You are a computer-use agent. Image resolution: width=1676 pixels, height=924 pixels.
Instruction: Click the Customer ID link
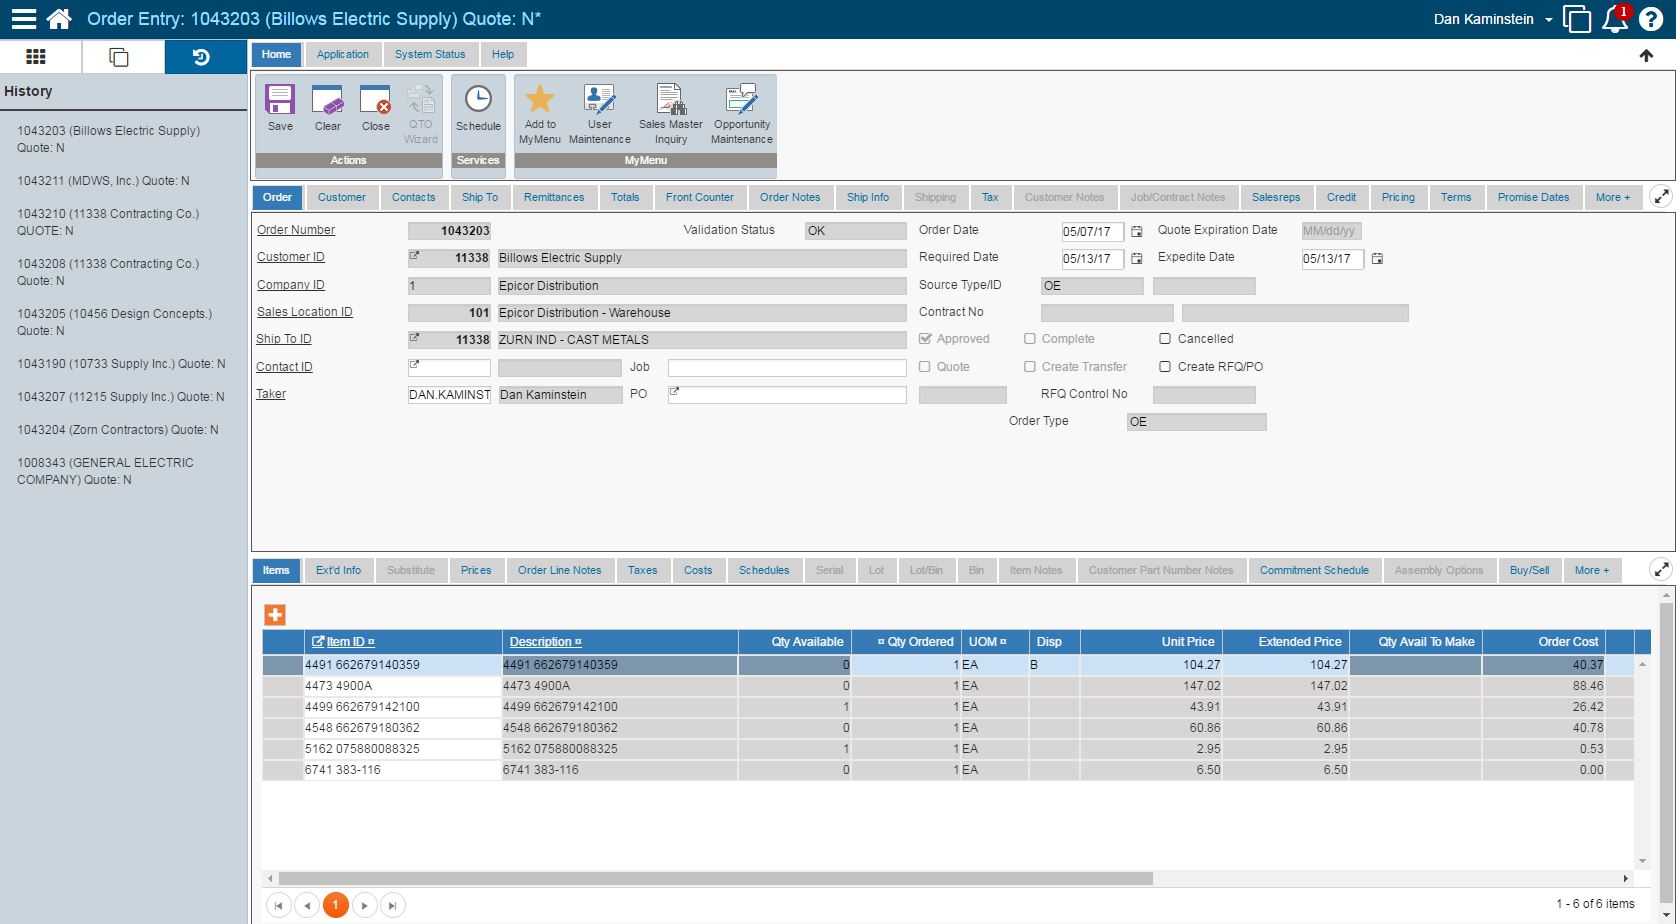coord(291,257)
